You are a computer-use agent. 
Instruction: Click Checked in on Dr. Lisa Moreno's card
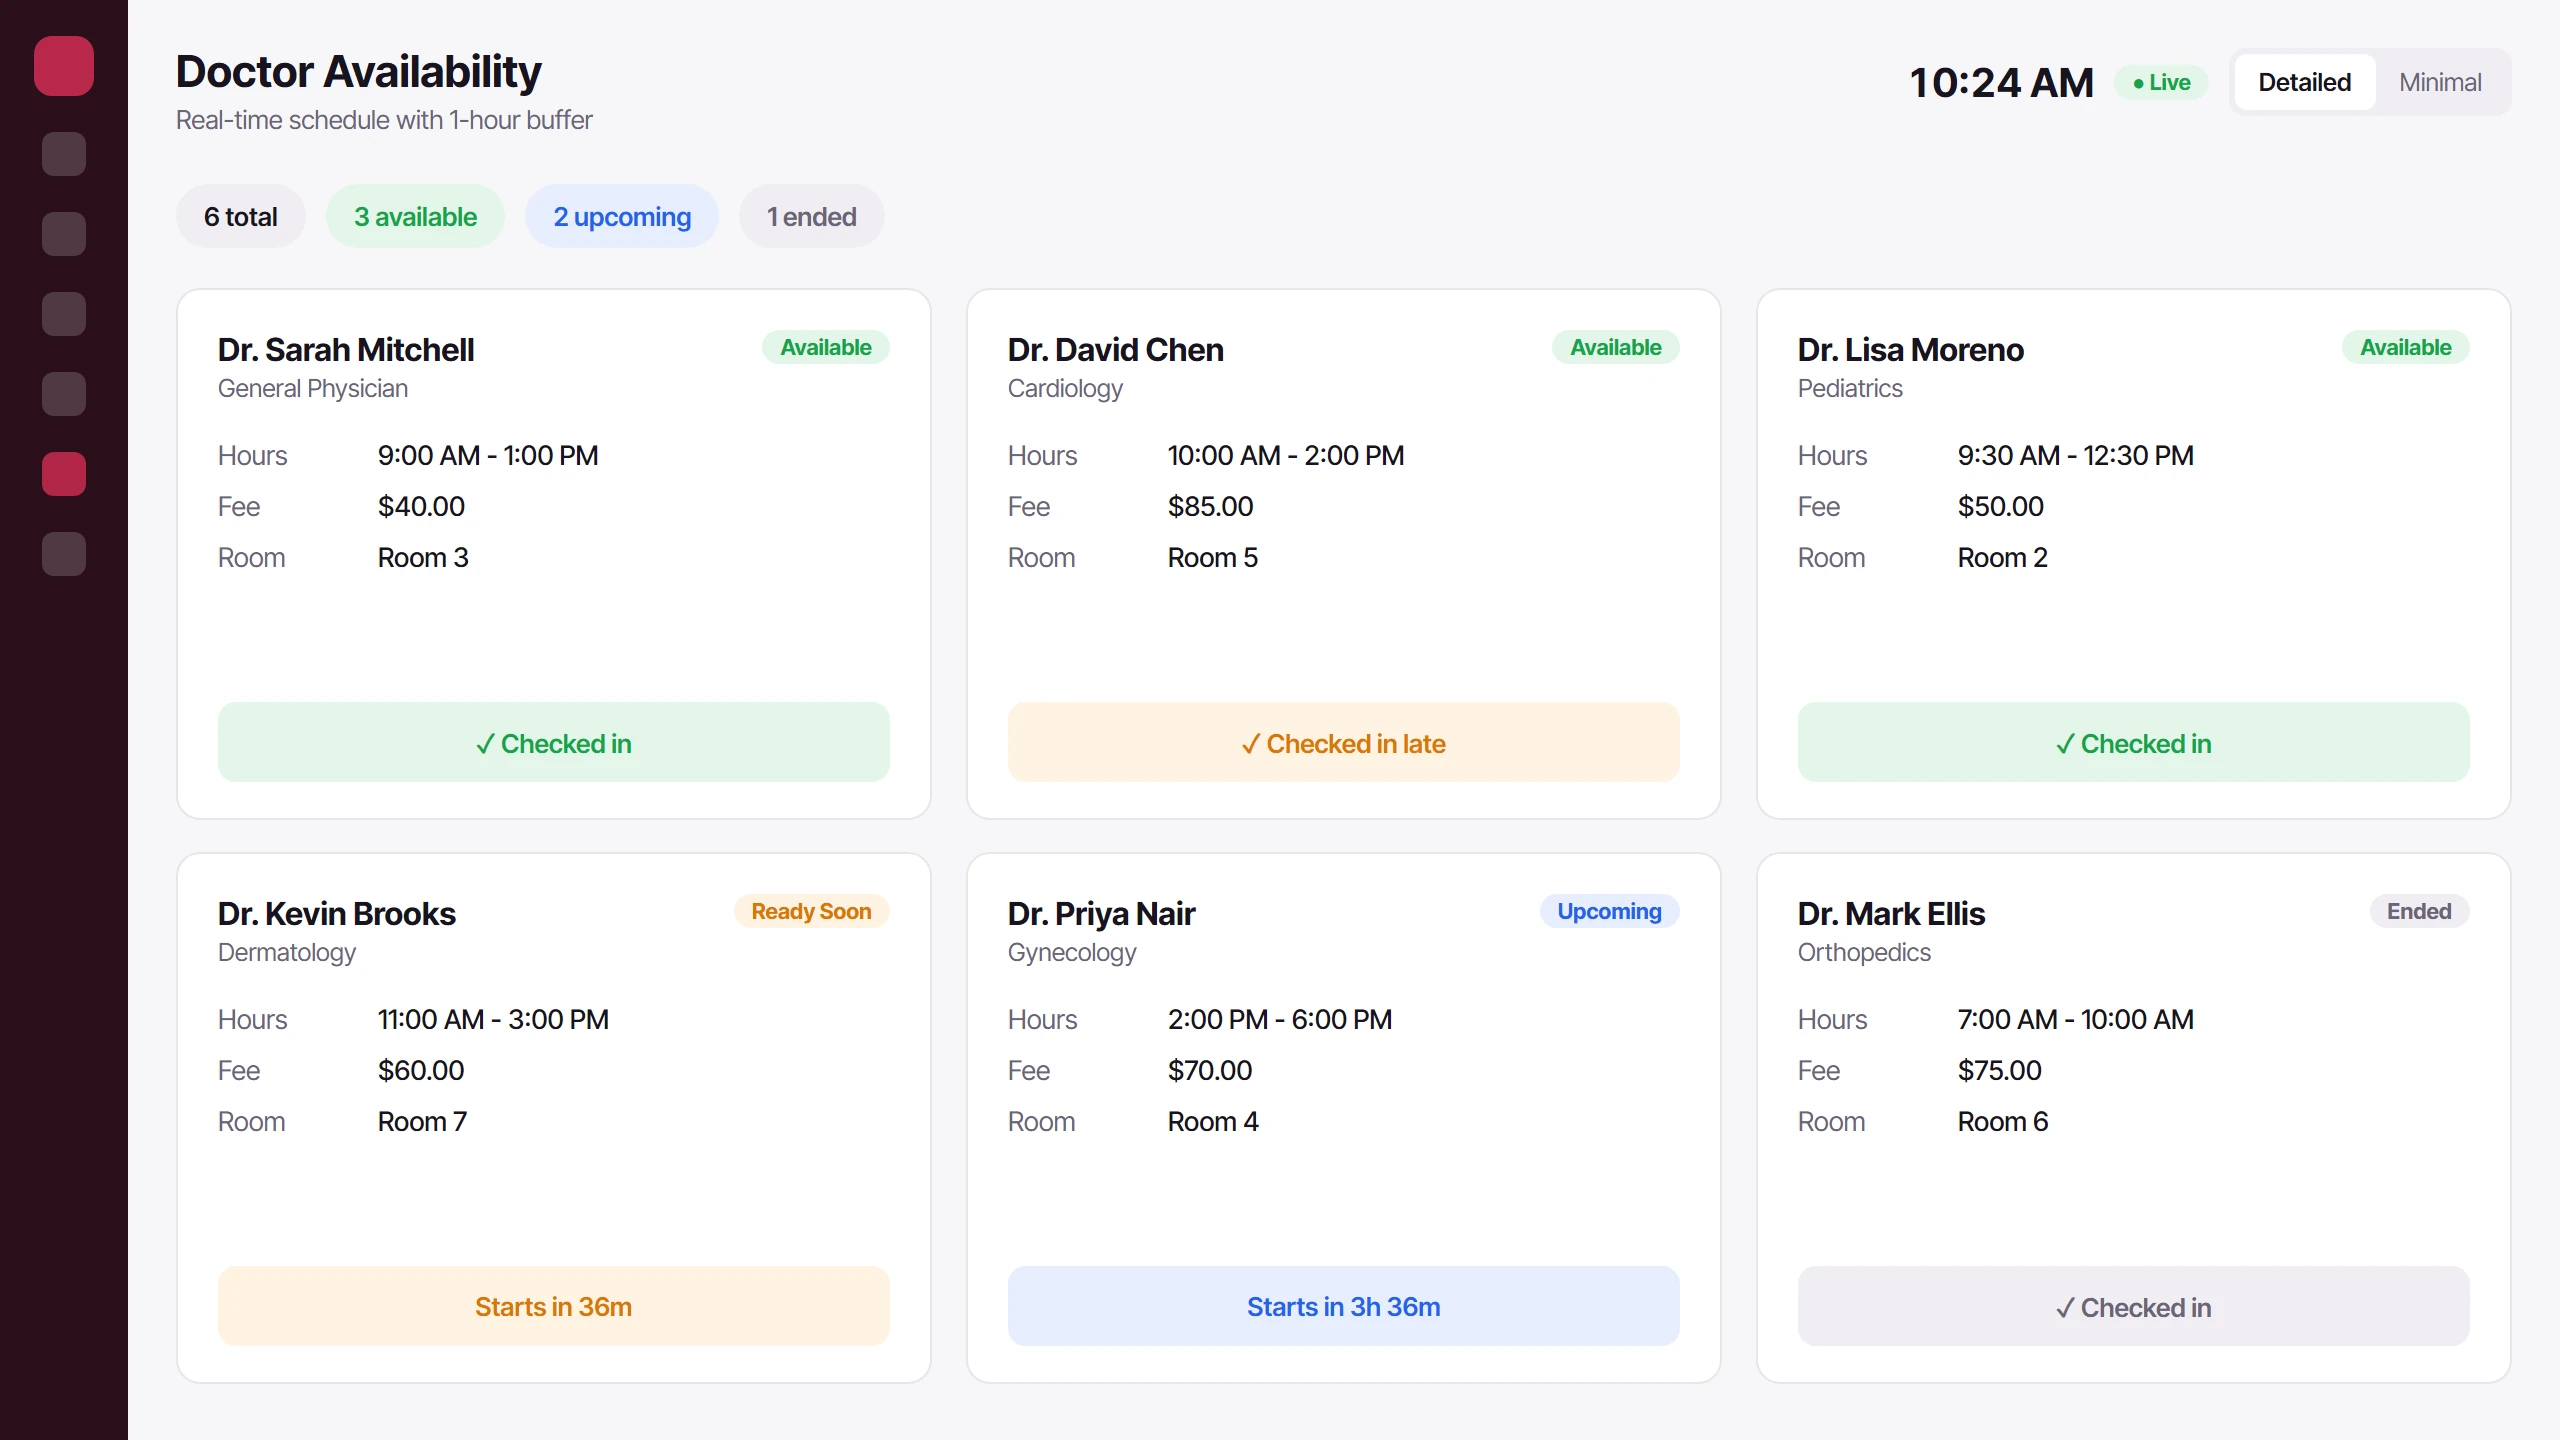coord(2134,742)
